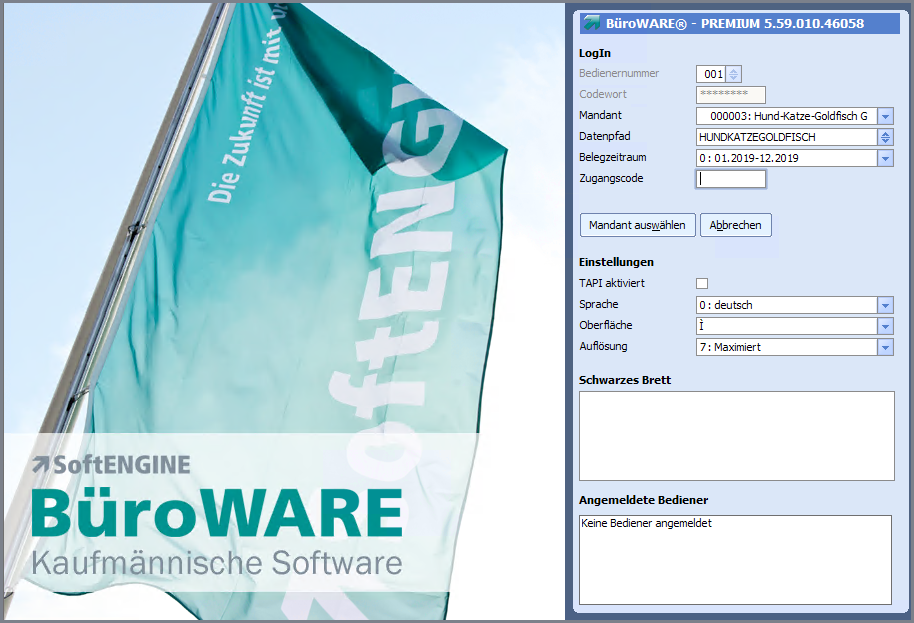Screen dimensions: 914x623
Task: Click the large BüroWARE logo text
Action: [x=217, y=511]
